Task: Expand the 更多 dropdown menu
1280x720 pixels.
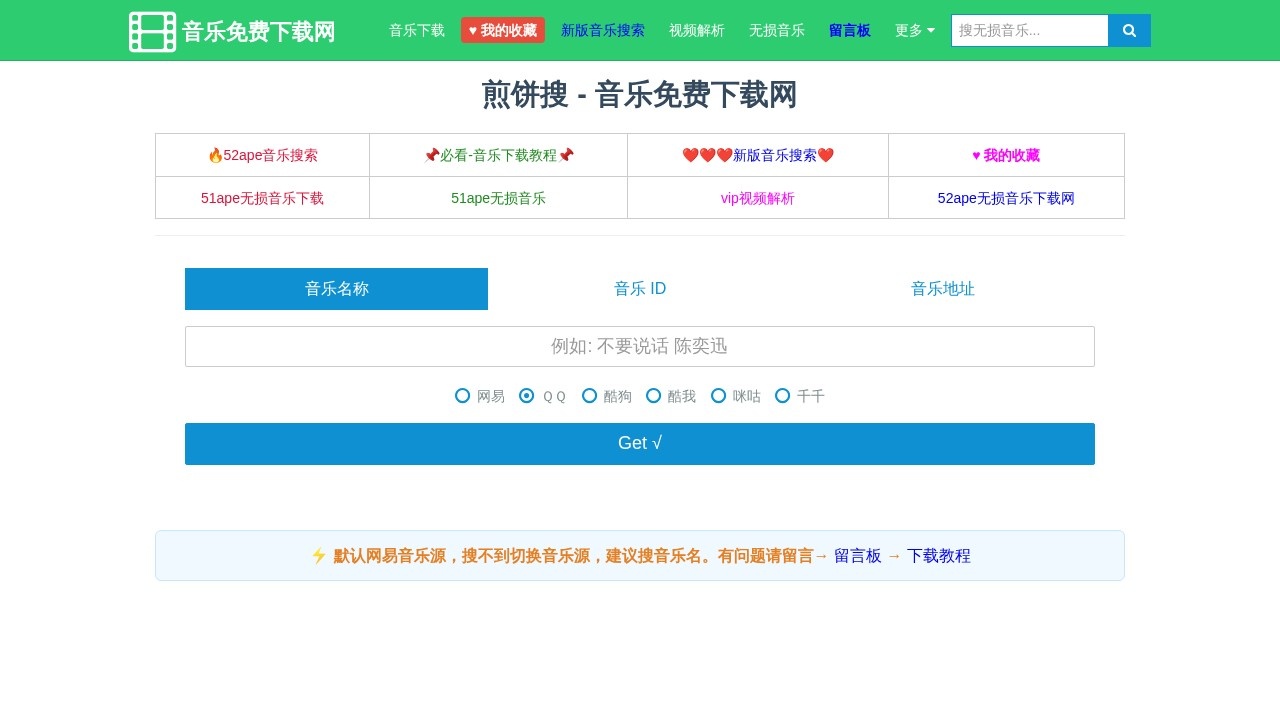Action: point(915,31)
